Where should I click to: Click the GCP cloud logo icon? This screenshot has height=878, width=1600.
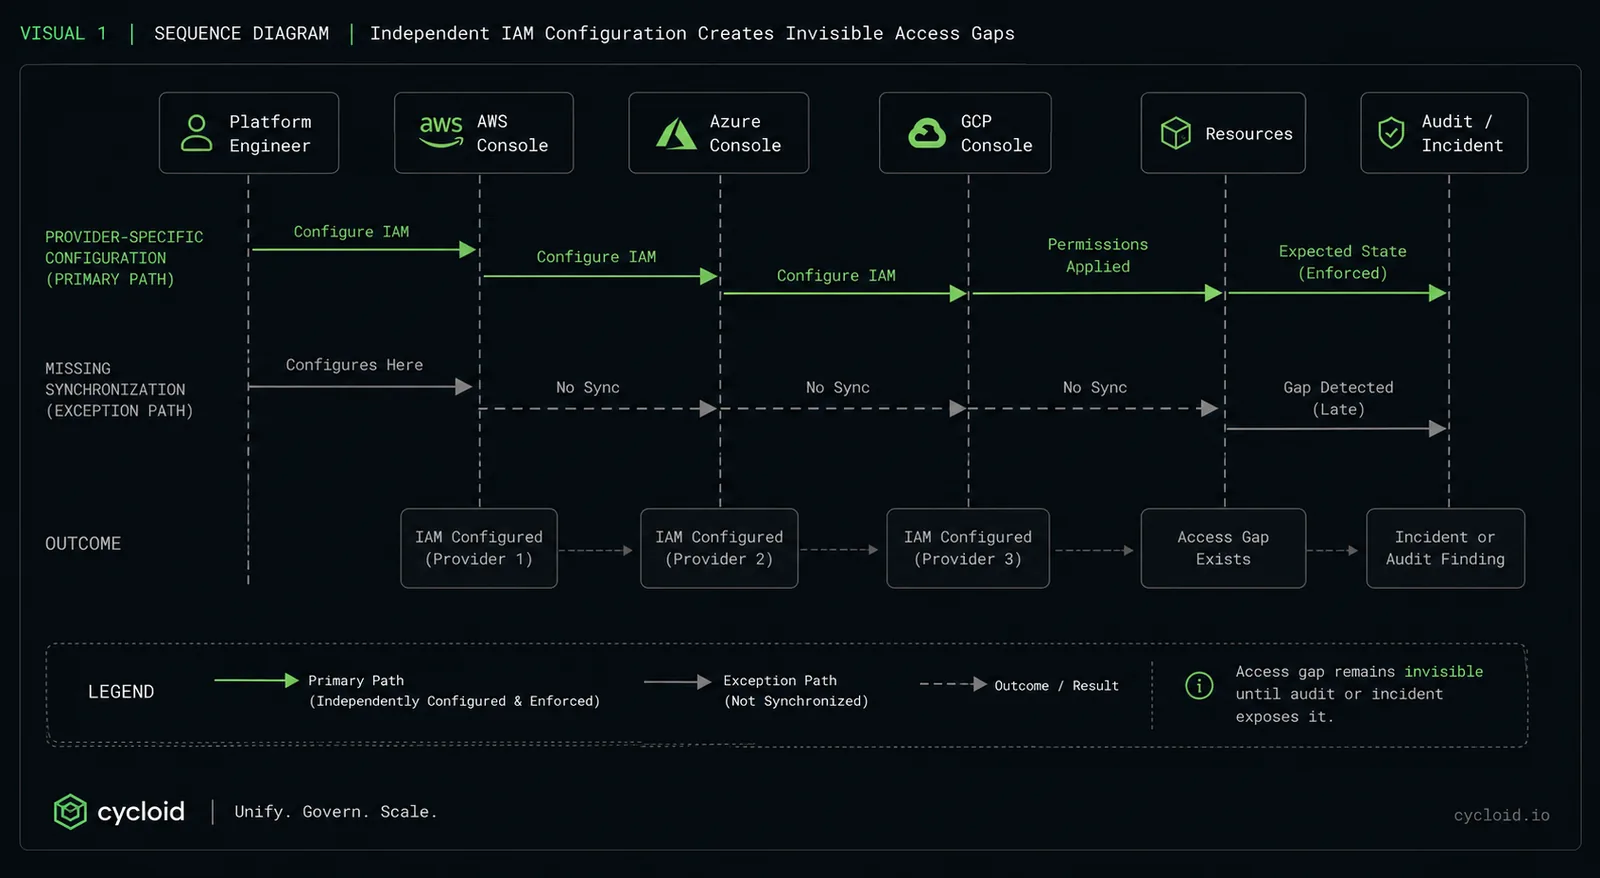click(927, 133)
